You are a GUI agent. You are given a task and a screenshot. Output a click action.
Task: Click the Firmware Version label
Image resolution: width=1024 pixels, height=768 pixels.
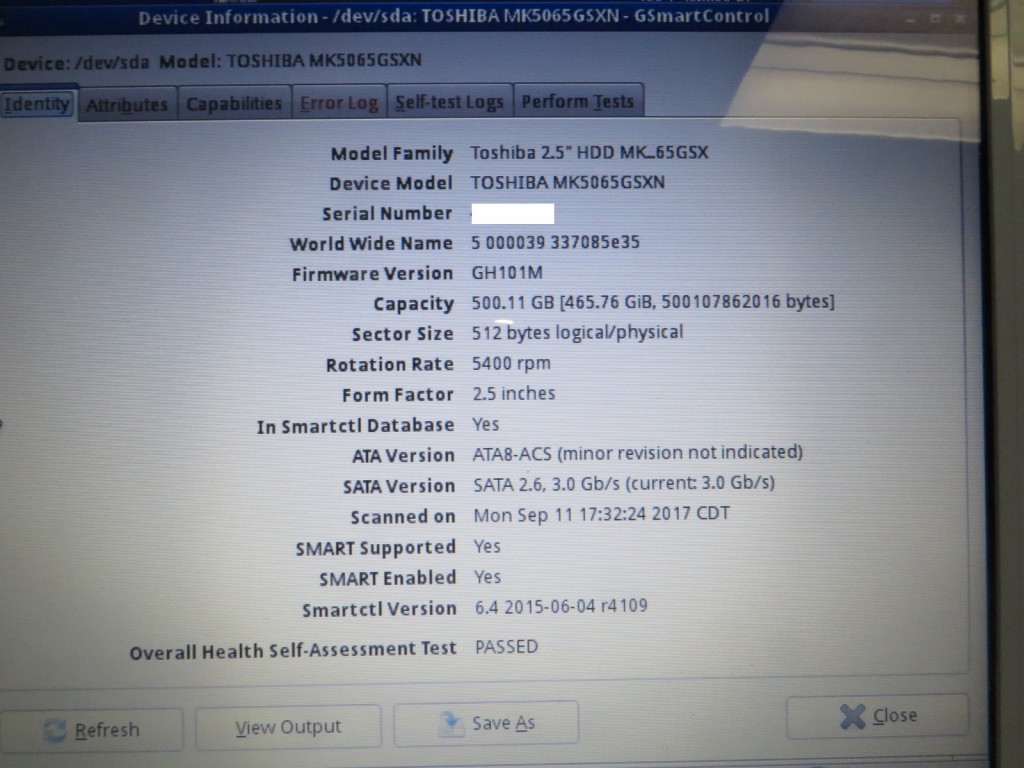tap(372, 274)
